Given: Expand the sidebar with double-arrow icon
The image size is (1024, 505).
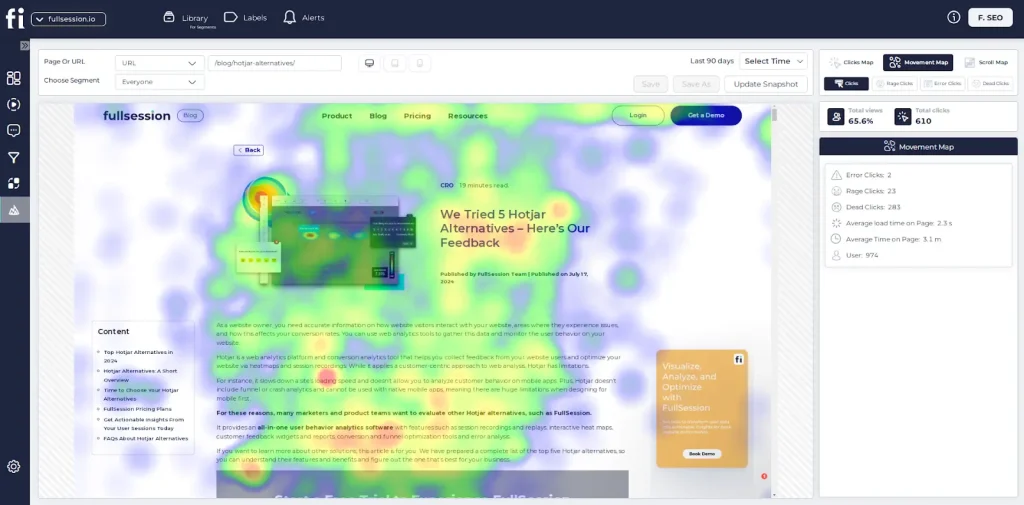Looking at the screenshot, I should click(x=24, y=46).
